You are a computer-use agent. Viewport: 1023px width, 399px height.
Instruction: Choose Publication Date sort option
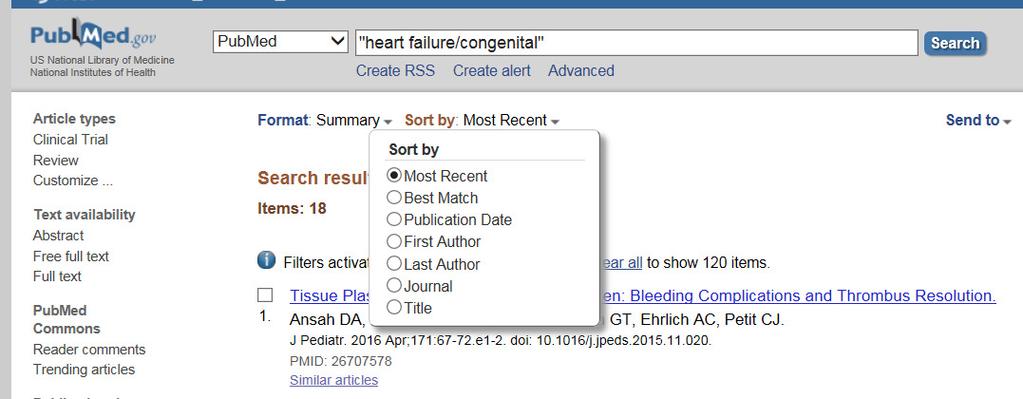pyautogui.click(x=394, y=220)
